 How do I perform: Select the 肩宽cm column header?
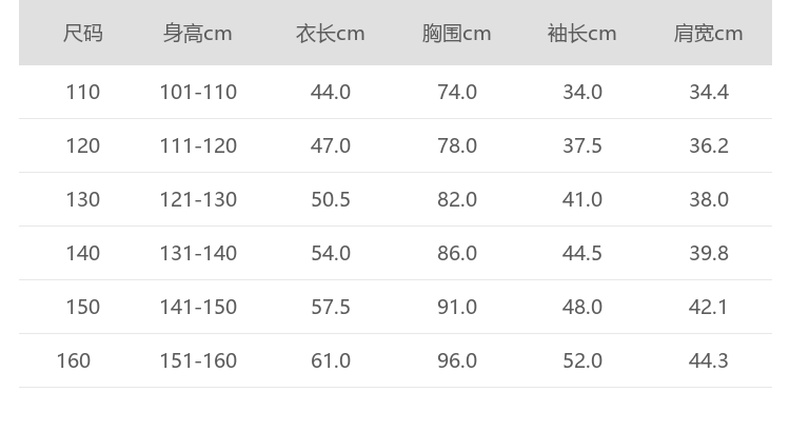click(x=708, y=34)
